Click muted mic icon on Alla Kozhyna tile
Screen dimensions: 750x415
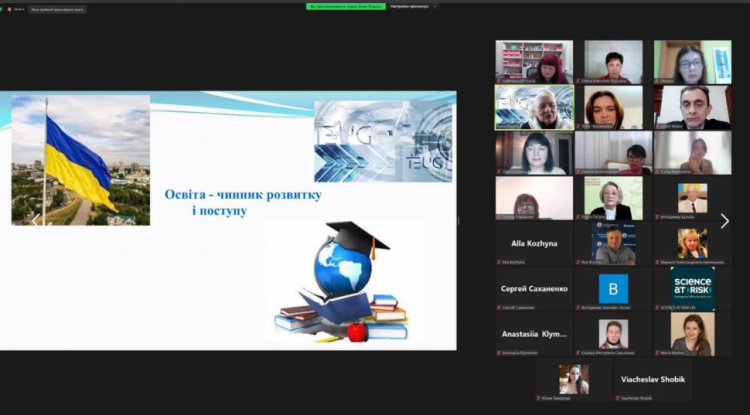(499, 262)
